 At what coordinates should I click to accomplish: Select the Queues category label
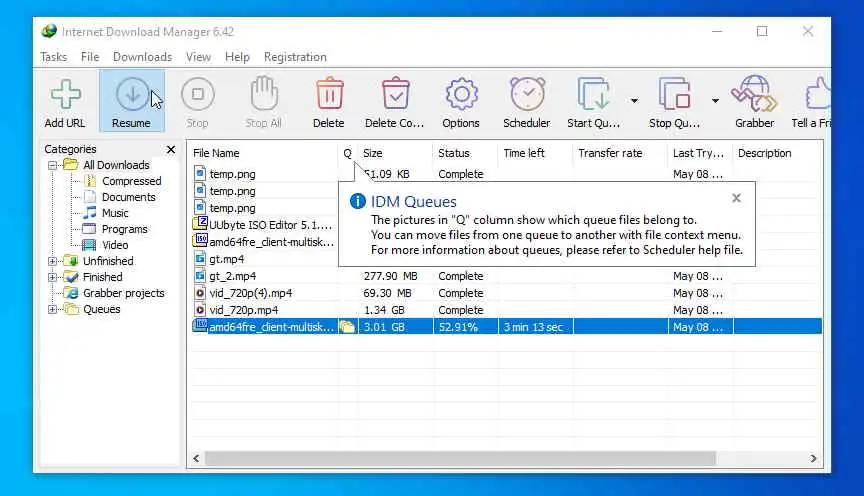(101, 309)
